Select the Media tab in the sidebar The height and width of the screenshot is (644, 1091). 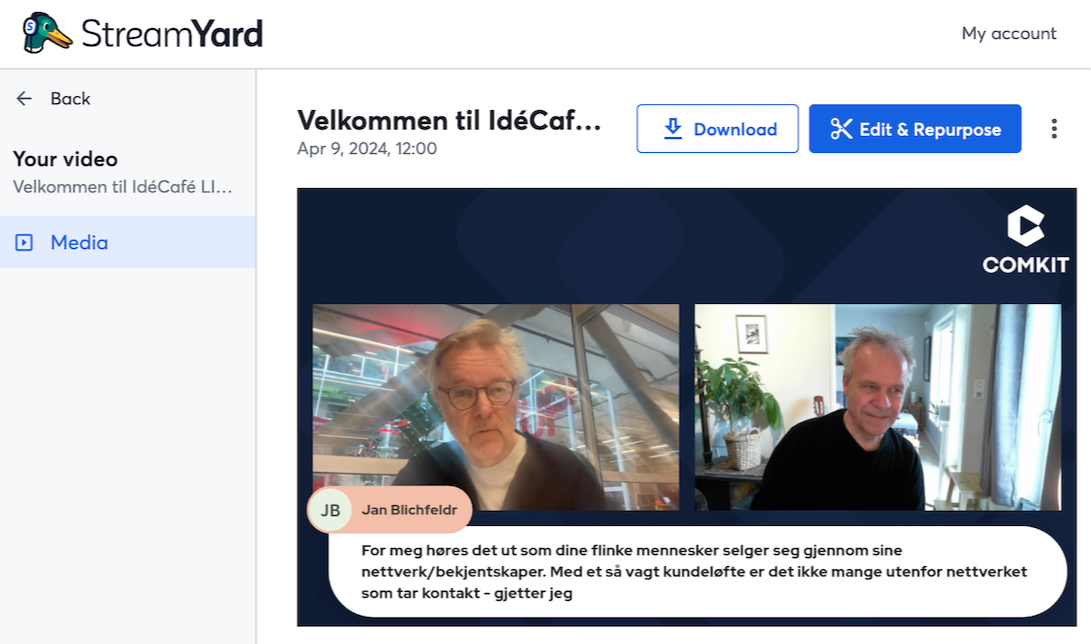pos(128,243)
